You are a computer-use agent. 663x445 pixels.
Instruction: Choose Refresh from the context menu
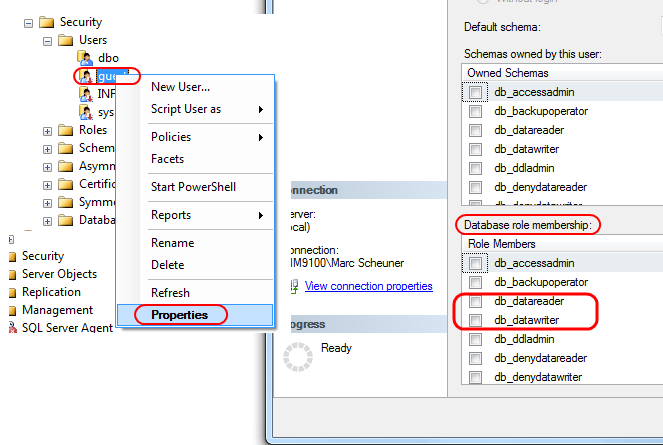click(x=195, y=293)
